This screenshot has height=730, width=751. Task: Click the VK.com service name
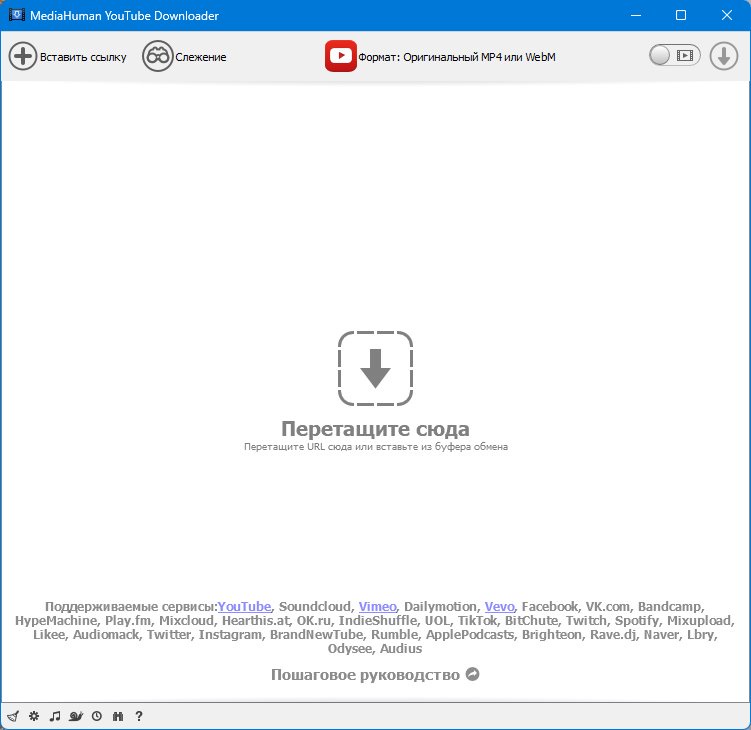coord(608,606)
